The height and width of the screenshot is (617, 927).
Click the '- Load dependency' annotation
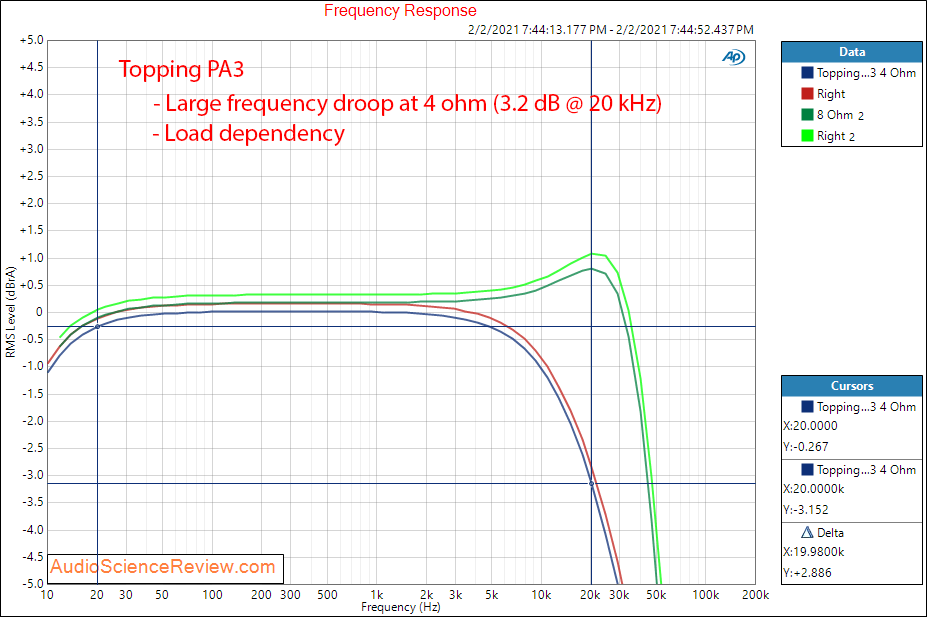248,134
